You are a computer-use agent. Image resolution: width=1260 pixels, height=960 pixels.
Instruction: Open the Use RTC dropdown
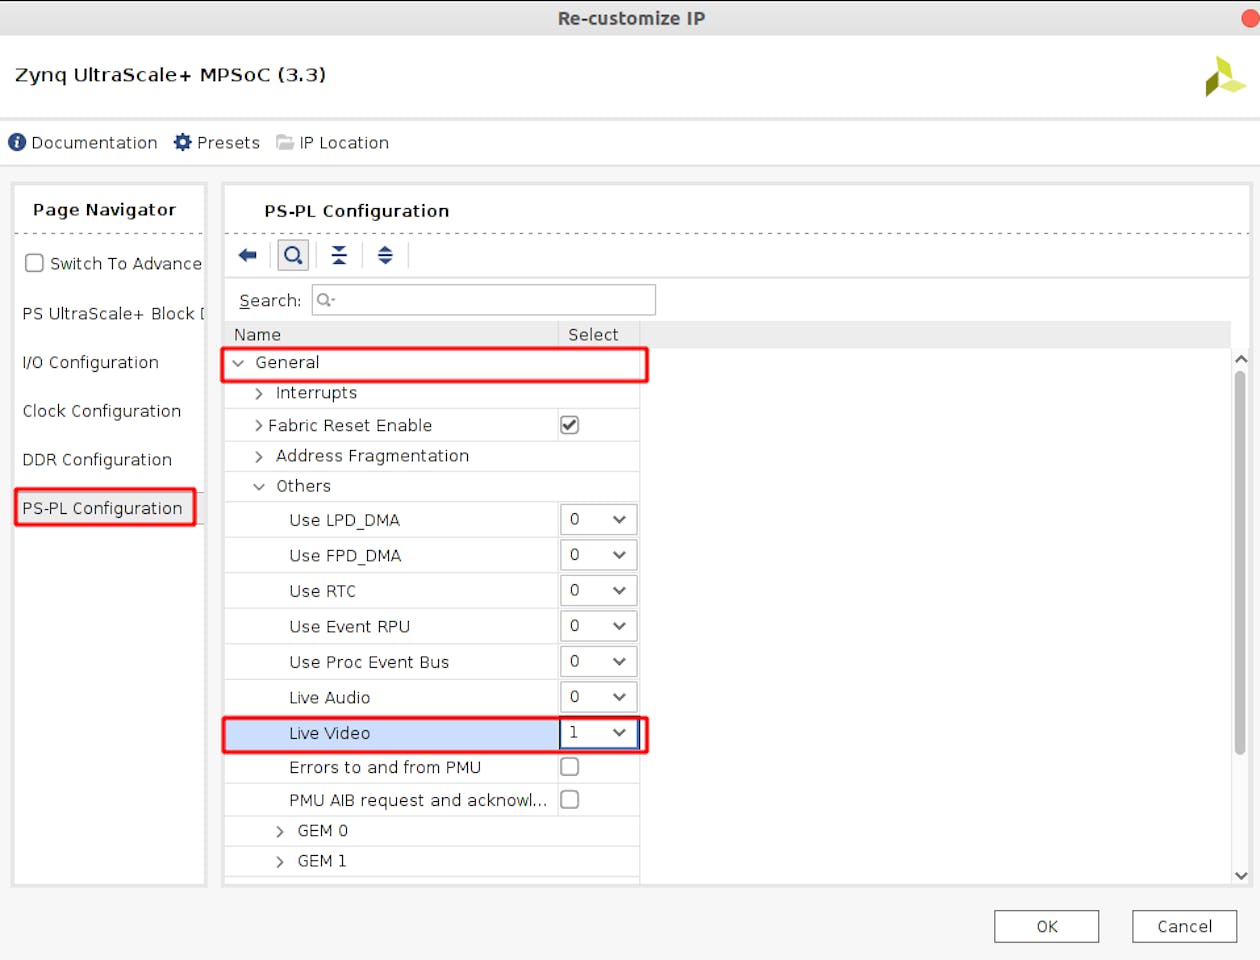click(x=598, y=590)
